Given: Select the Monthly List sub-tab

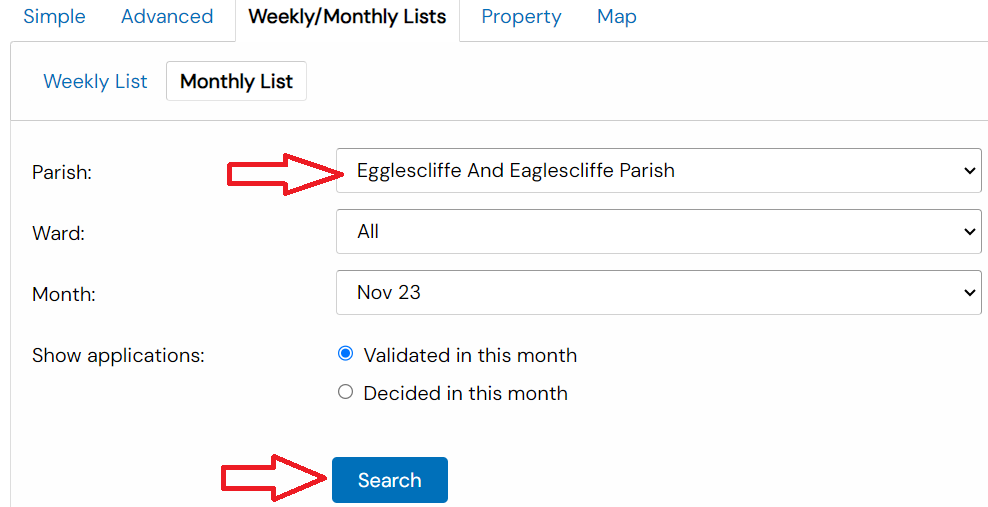Looking at the screenshot, I should coord(236,82).
